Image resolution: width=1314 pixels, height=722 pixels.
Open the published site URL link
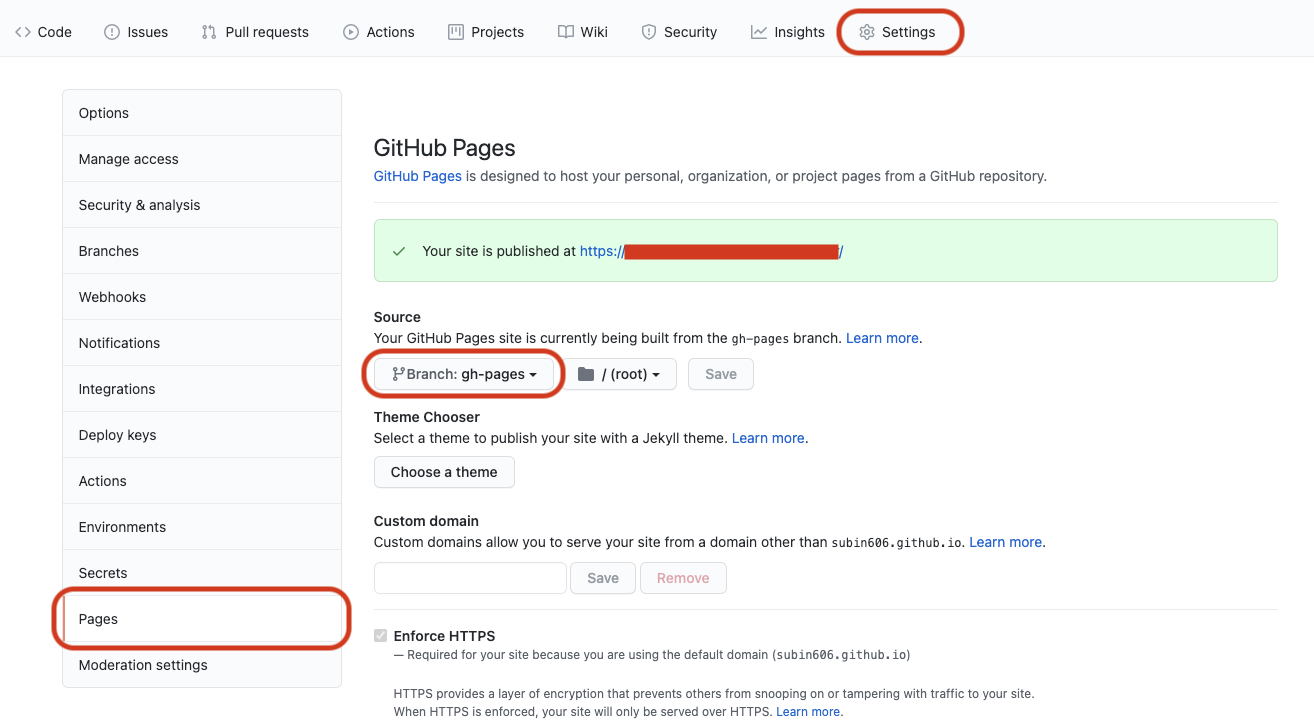tap(711, 251)
